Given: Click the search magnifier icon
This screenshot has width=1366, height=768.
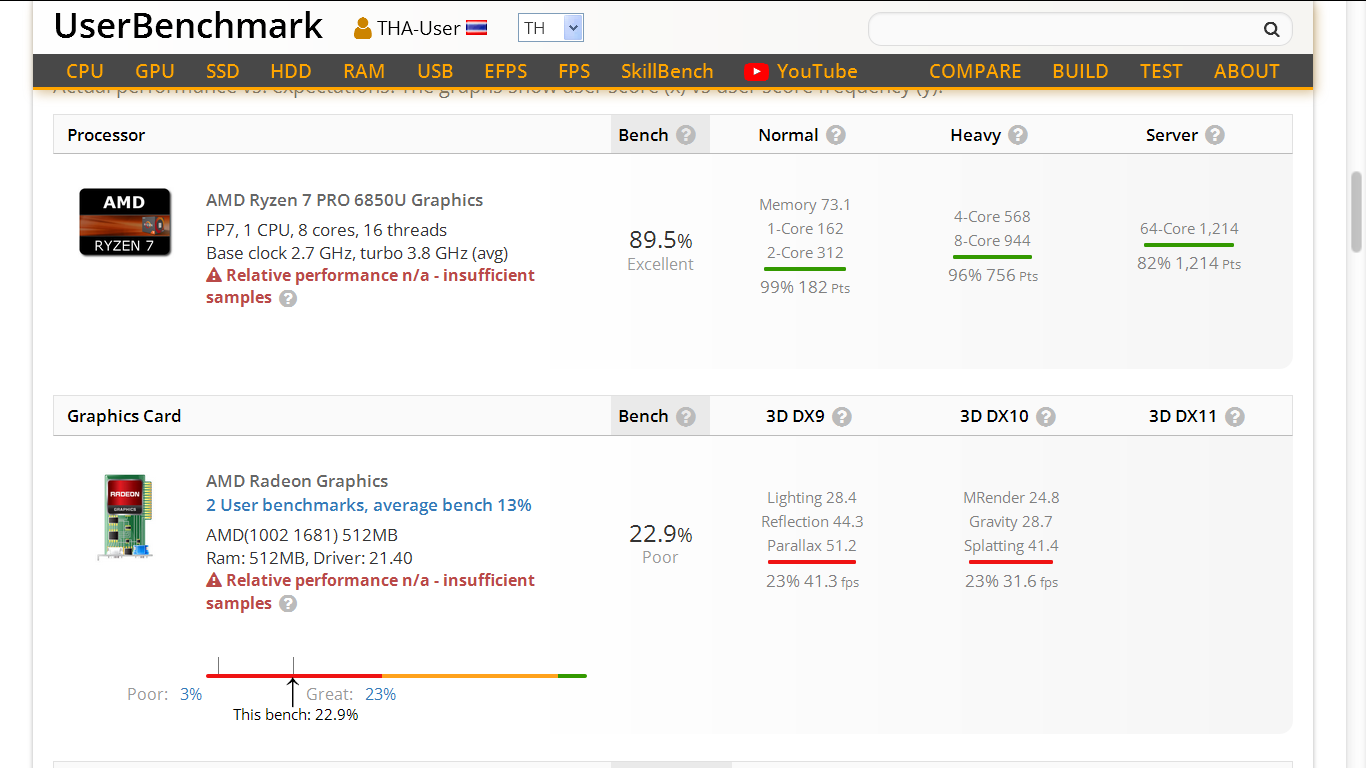Looking at the screenshot, I should tap(1271, 29).
